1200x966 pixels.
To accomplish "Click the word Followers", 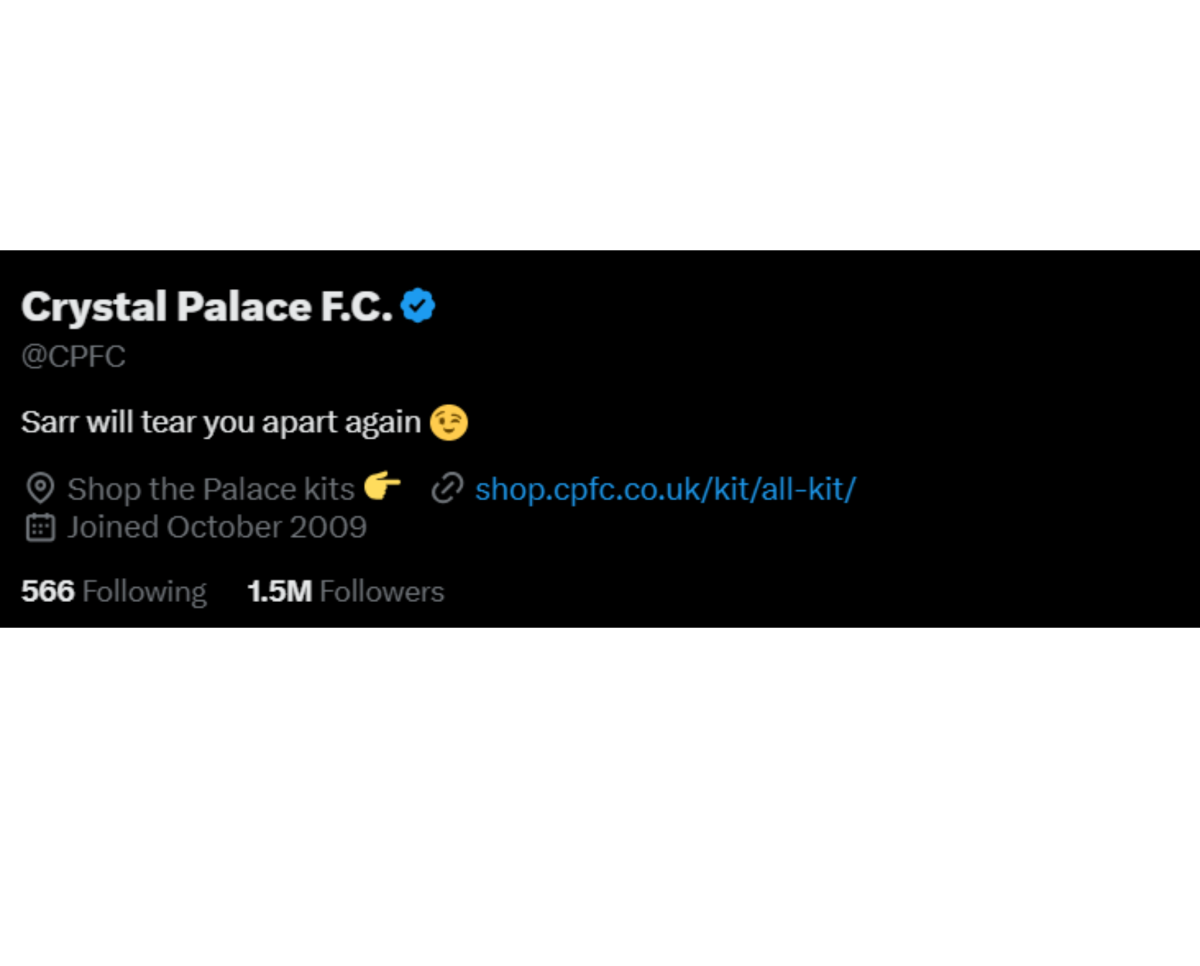I will coord(382,591).
